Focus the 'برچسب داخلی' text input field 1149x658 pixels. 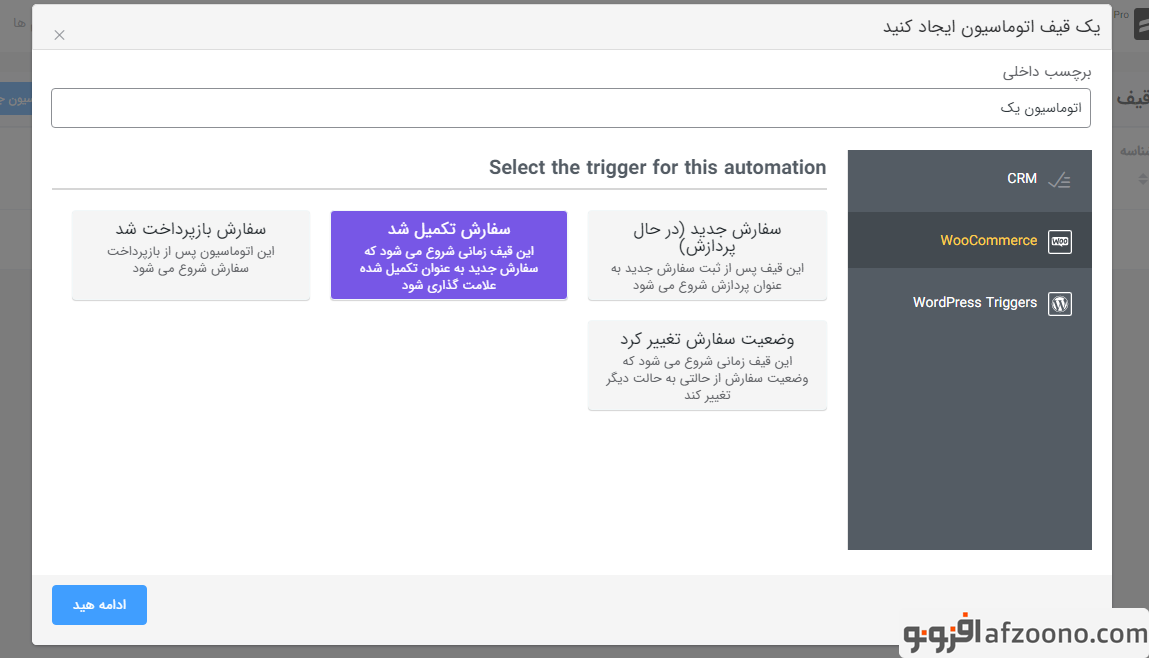pyautogui.click(x=570, y=108)
